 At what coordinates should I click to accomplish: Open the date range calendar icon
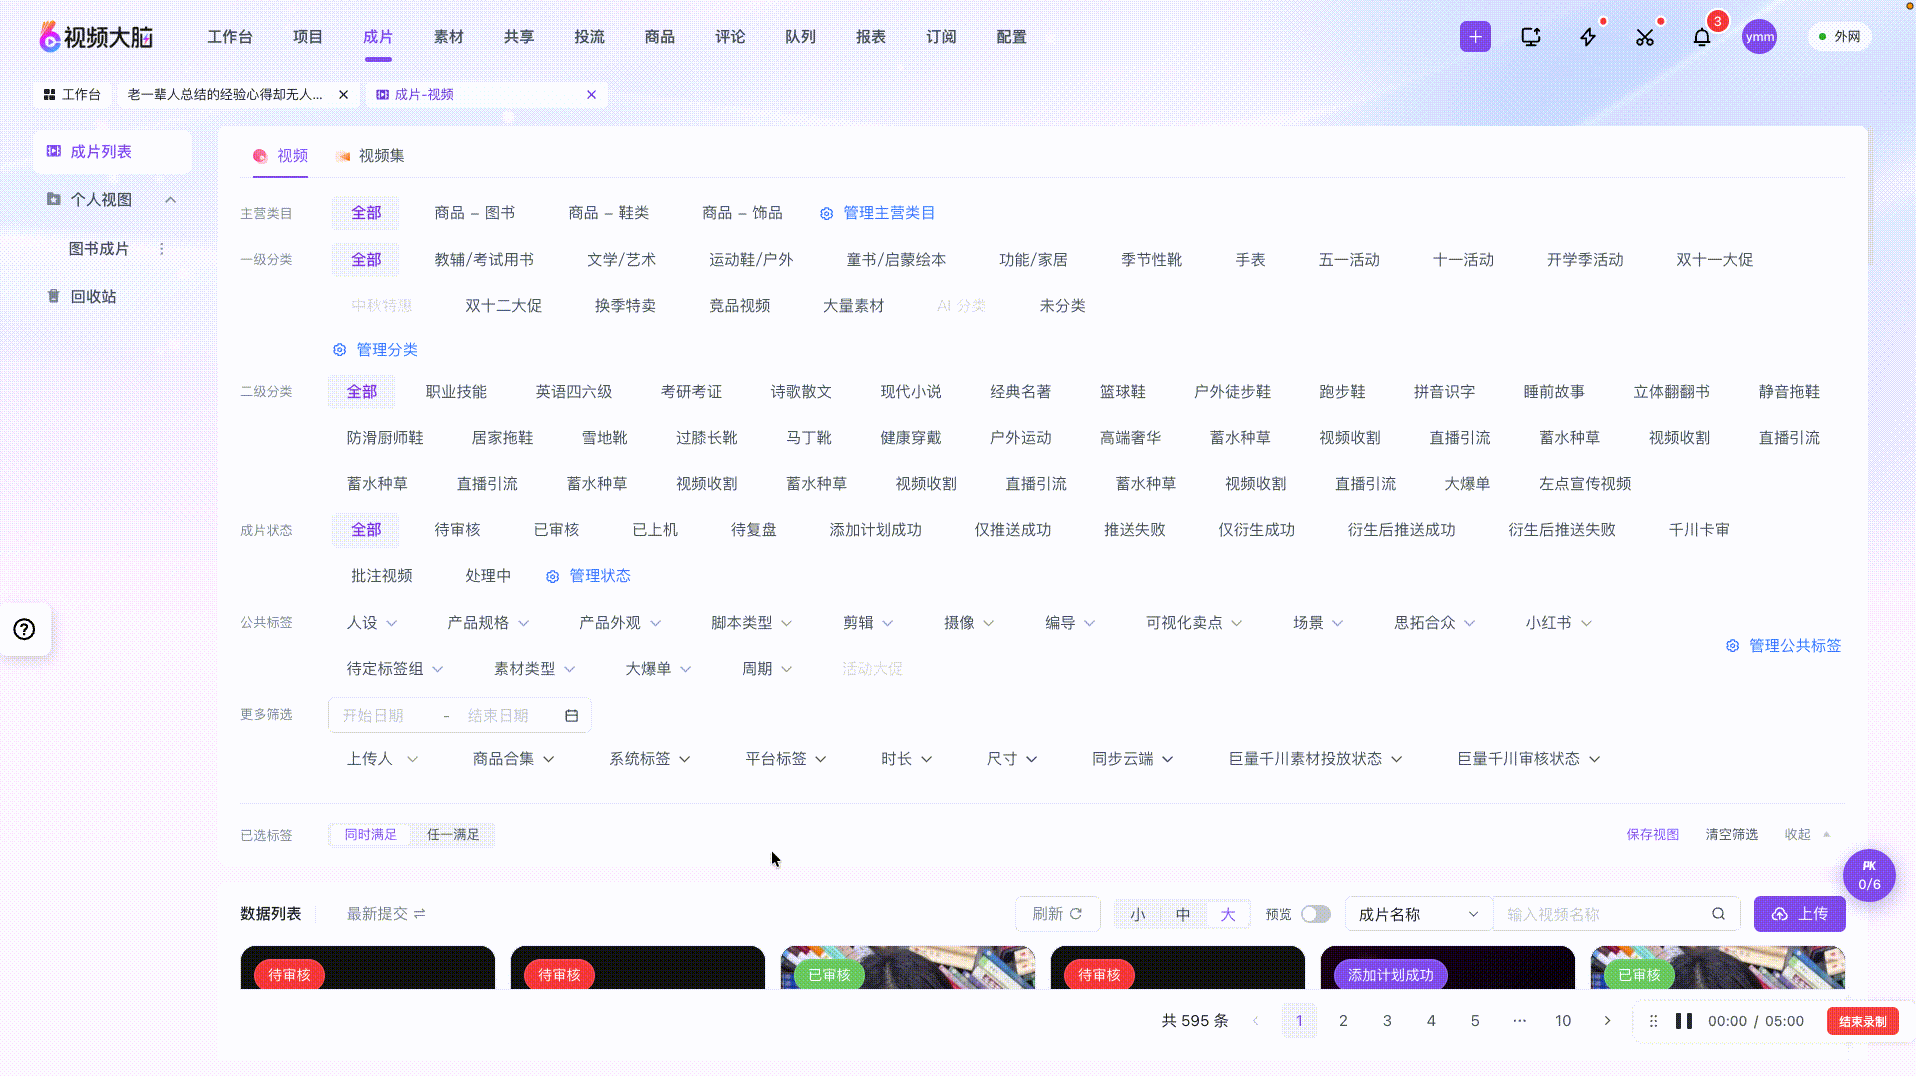[572, 715]
